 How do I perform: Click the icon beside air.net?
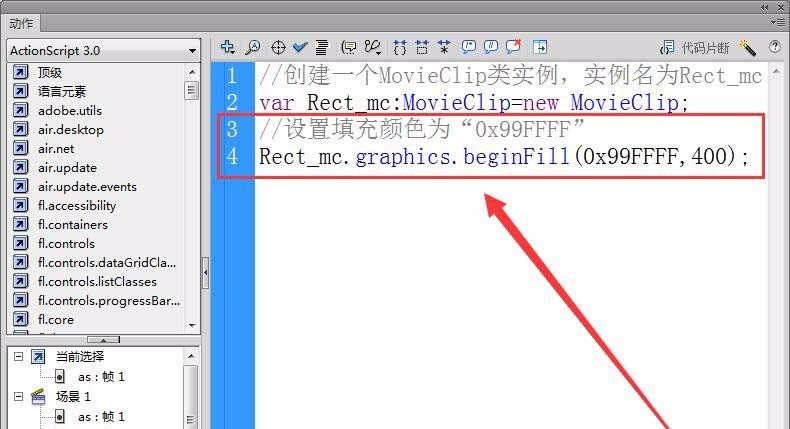tap(20, 148)
